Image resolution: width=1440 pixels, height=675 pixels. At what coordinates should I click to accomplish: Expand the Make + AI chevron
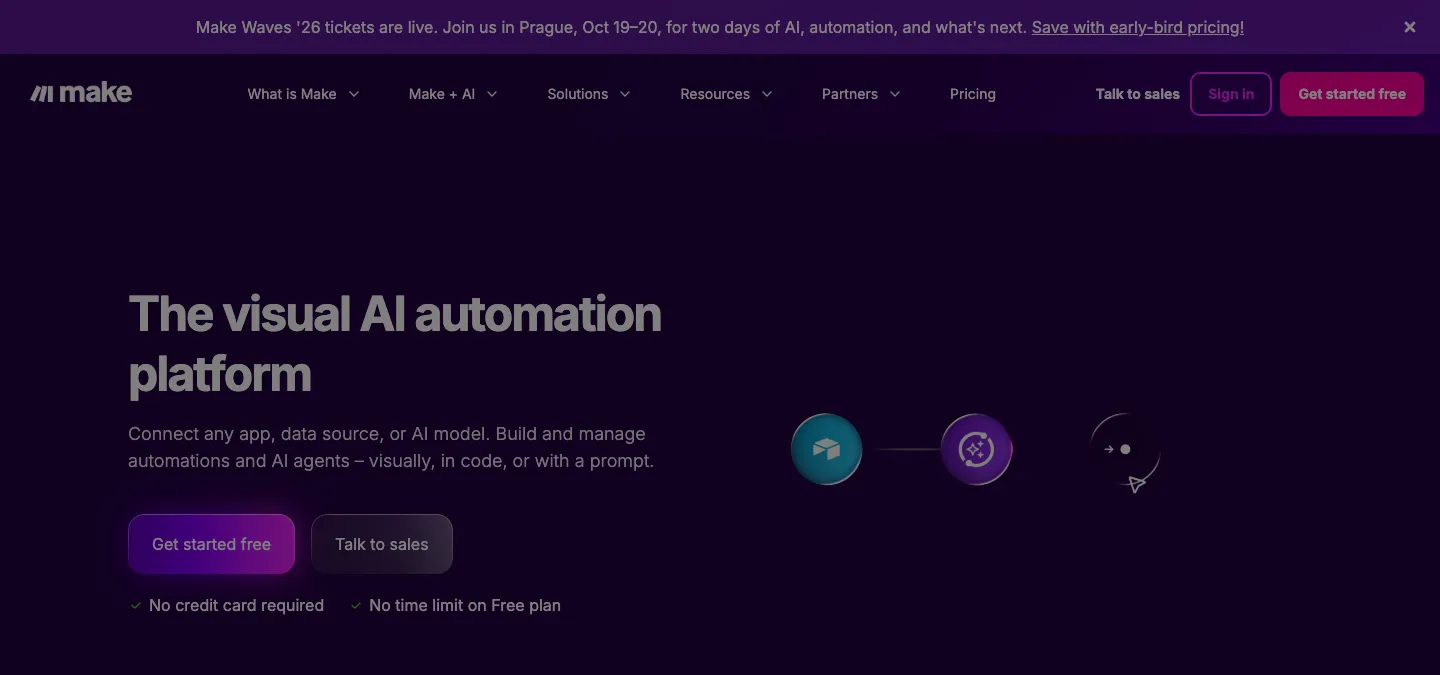pos(492,94)
